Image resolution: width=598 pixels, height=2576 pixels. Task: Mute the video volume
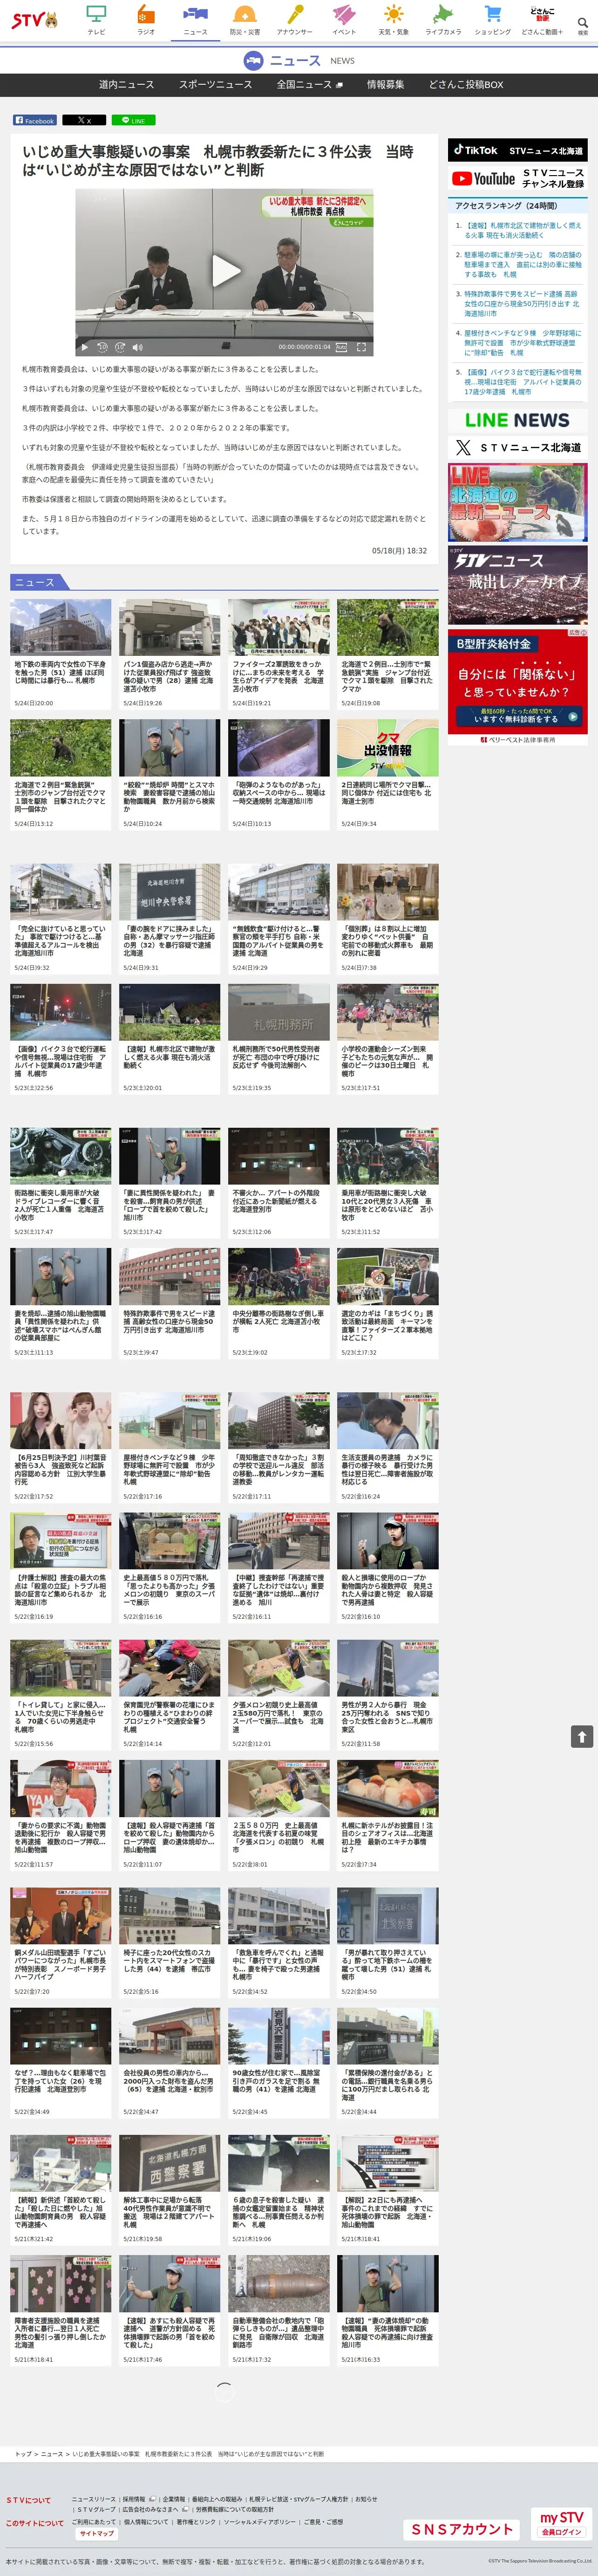pos(138,347)
